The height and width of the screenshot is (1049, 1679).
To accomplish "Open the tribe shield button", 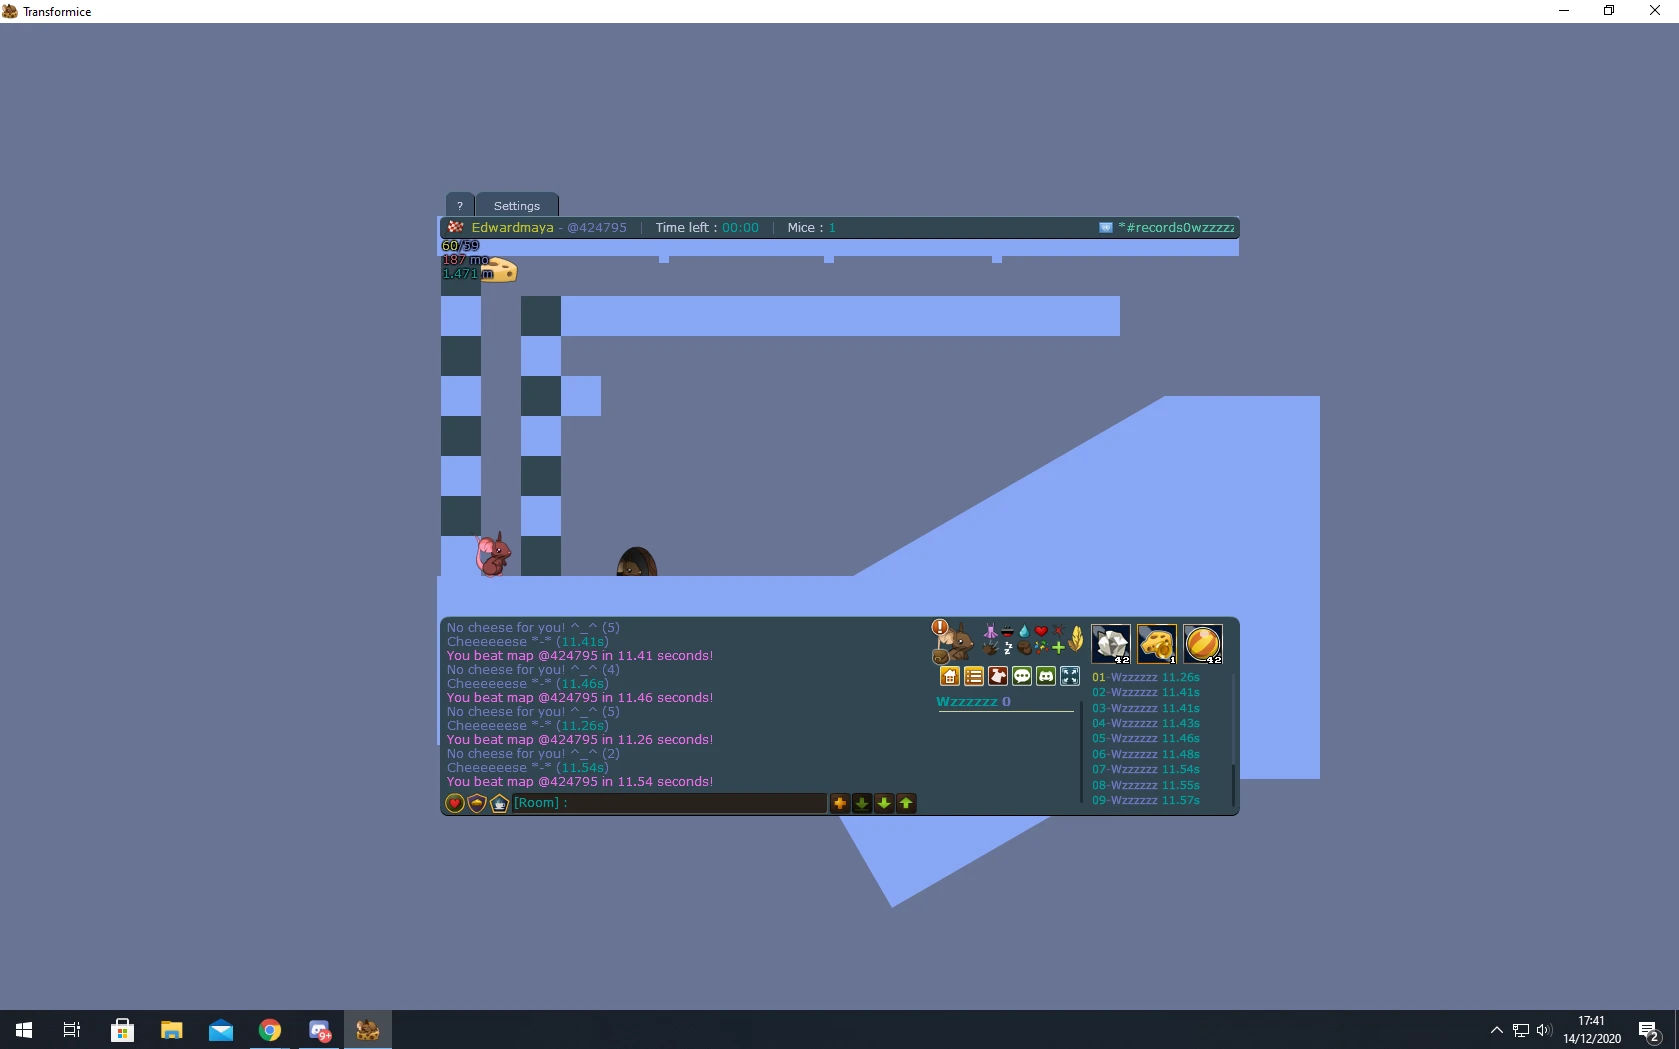I will [x=477, y=803].
